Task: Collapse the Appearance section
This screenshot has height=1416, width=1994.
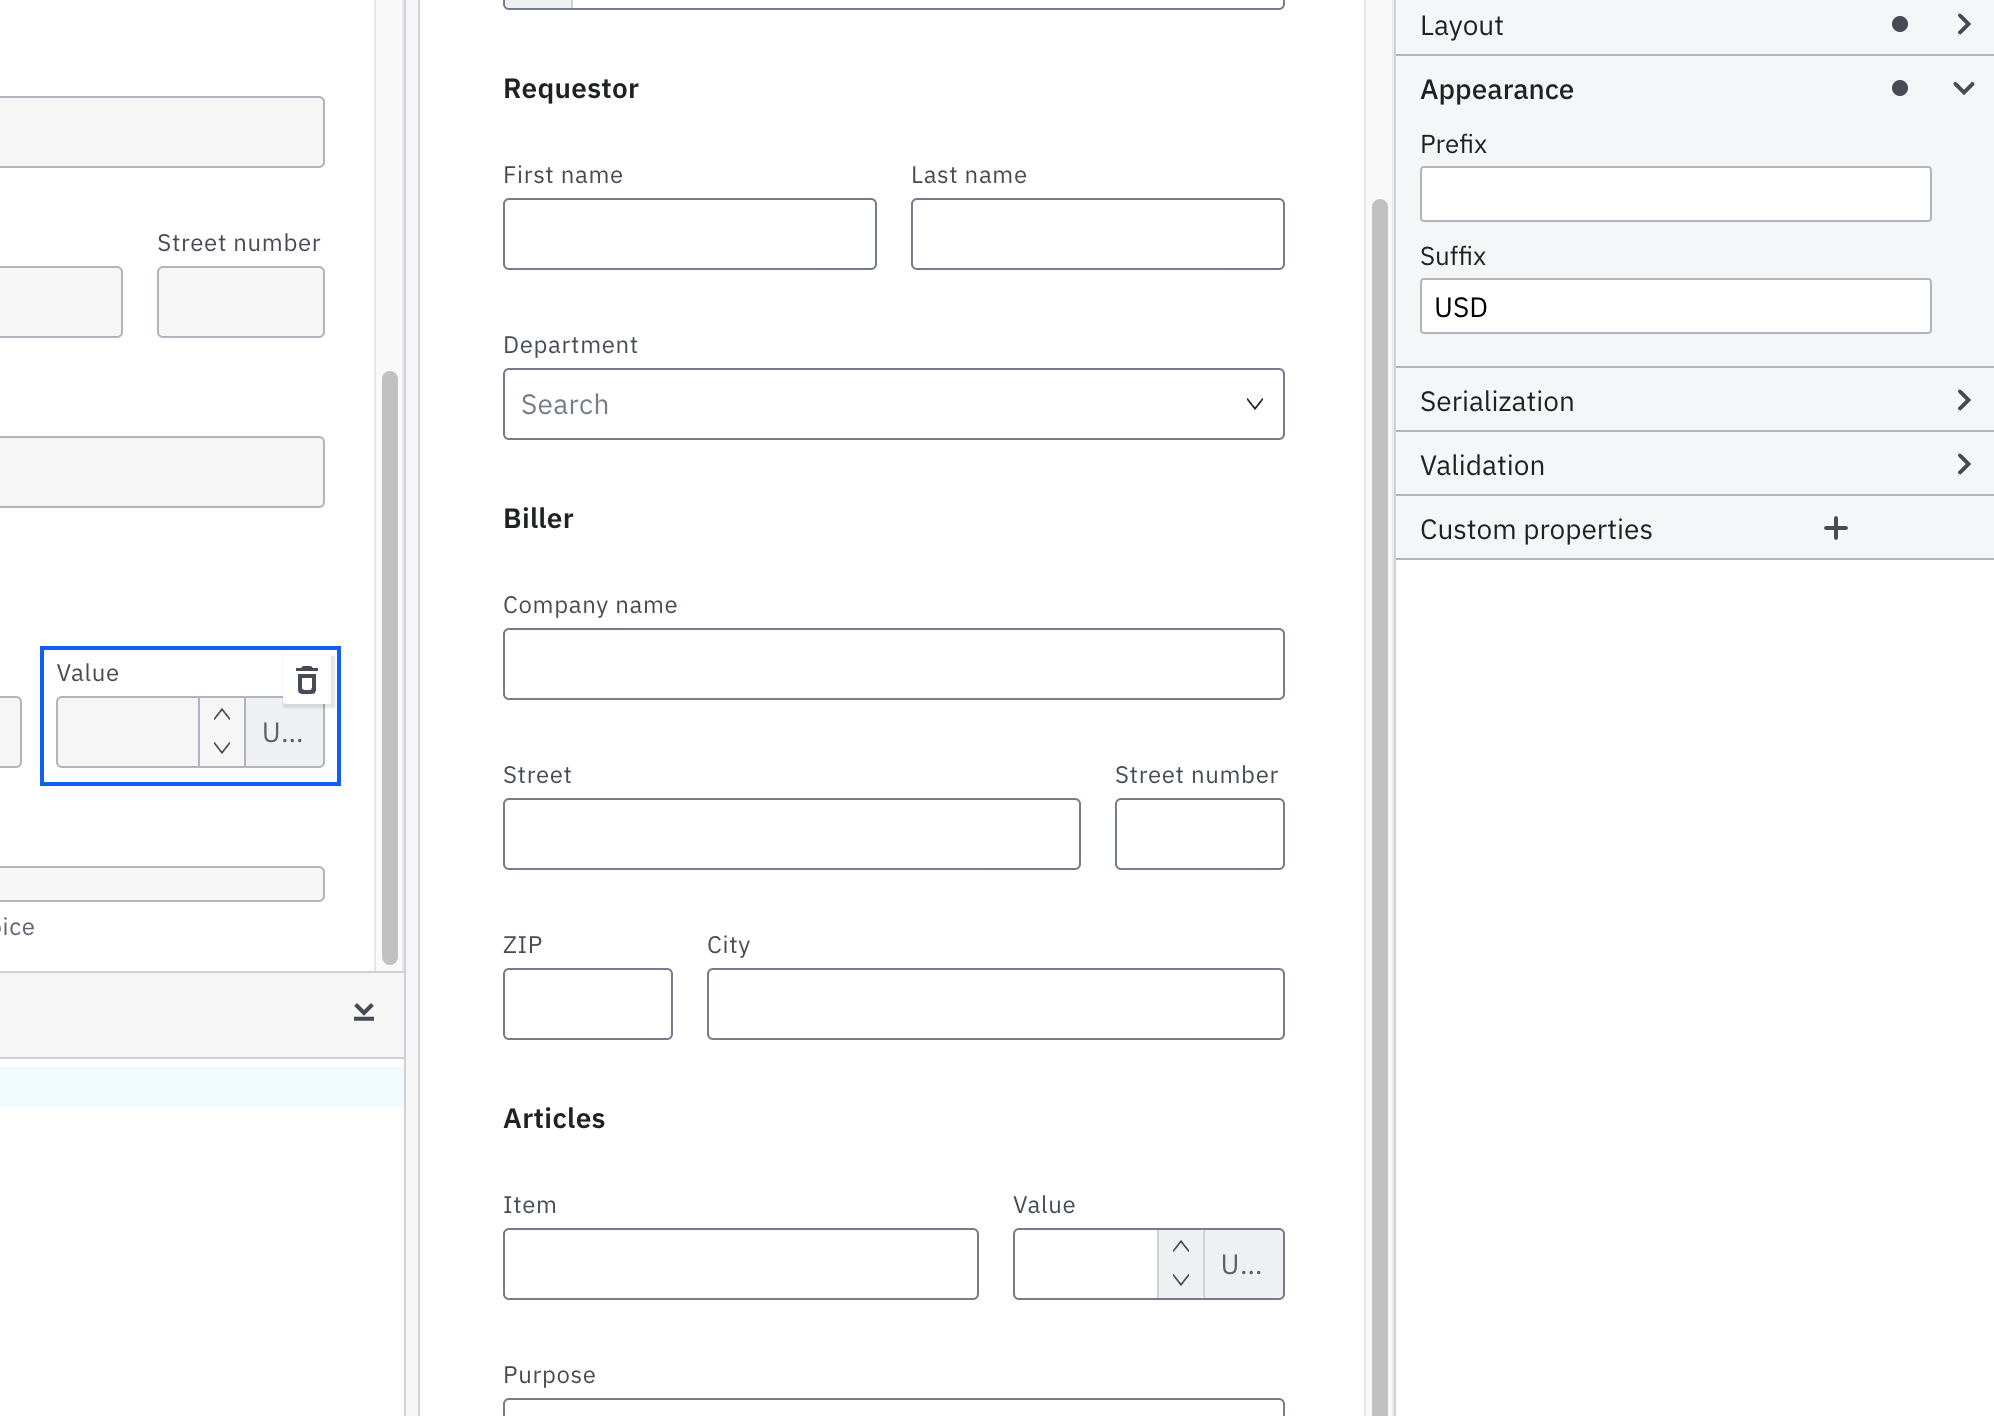Action: (1963, 88)
